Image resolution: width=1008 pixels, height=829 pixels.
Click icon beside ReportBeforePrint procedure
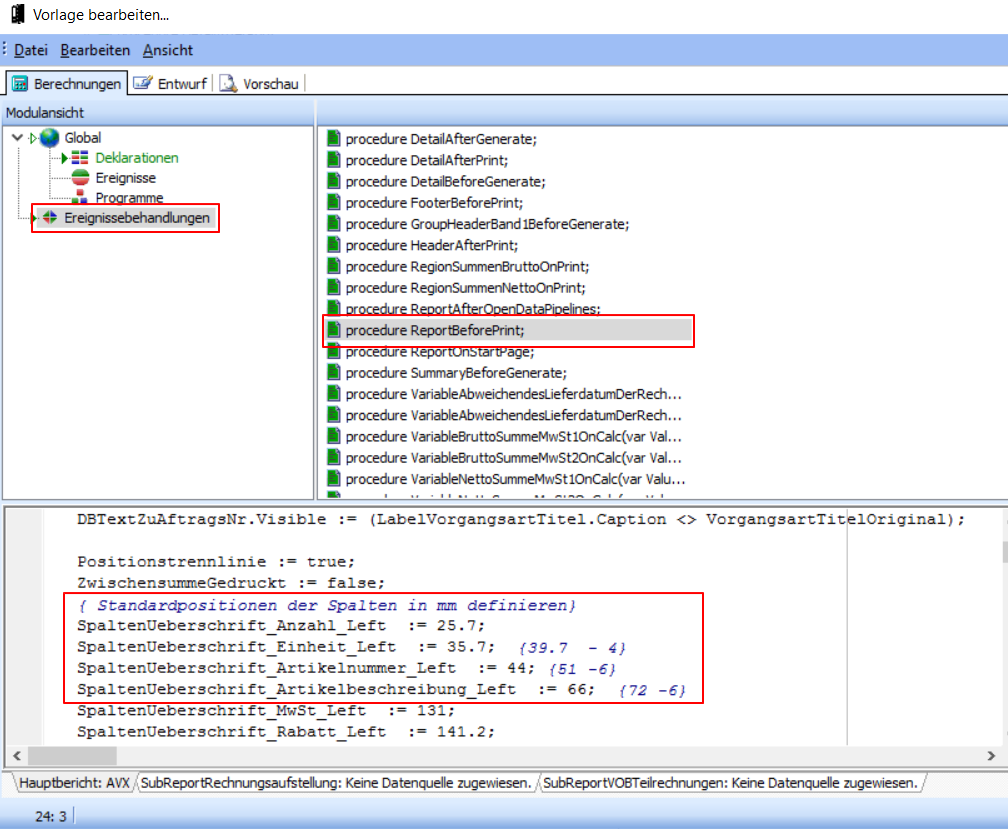[x=334, y=330]
